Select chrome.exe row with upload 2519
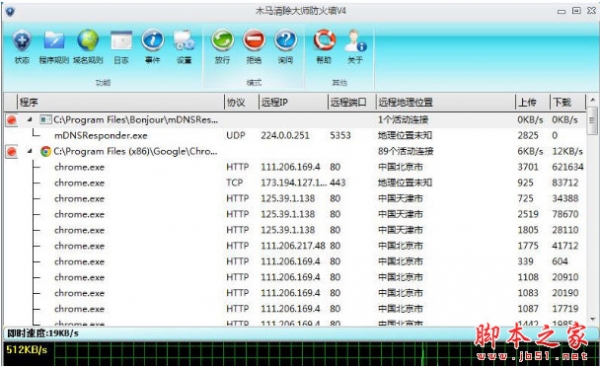Viewport: 600px width, 367px height. tap(295, 214)
